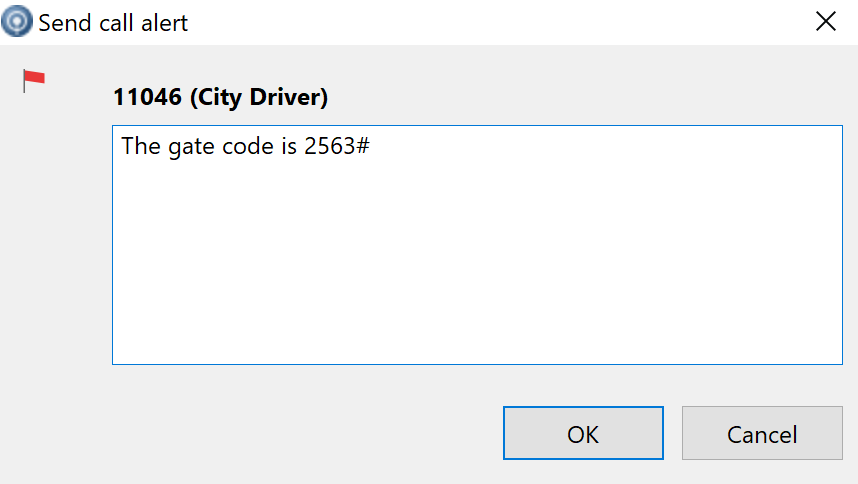858x484 pixels.
Task: Click the Send call alert title text
Action: click(113, 23)
